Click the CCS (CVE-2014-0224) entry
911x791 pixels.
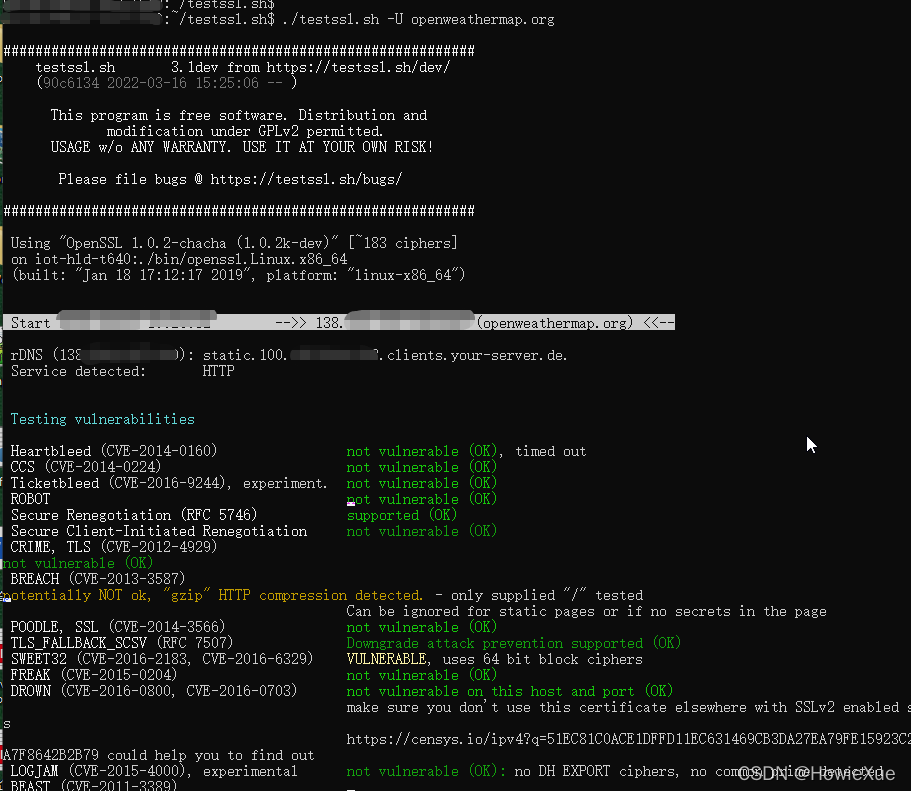pyautogui.click(x=85, y=467)
